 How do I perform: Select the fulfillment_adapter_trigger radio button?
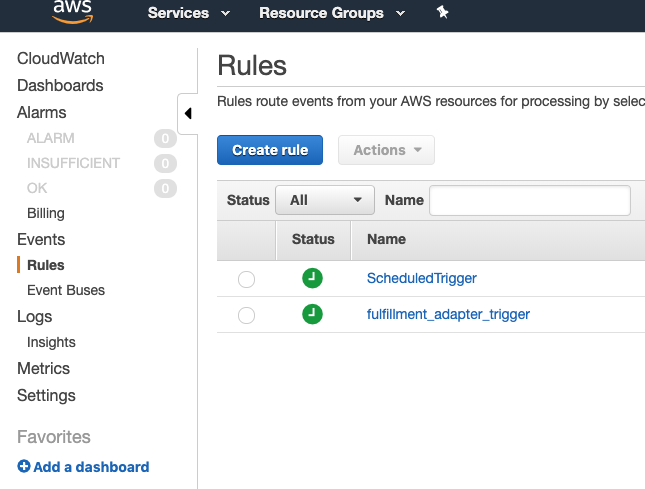click(246, 315)
